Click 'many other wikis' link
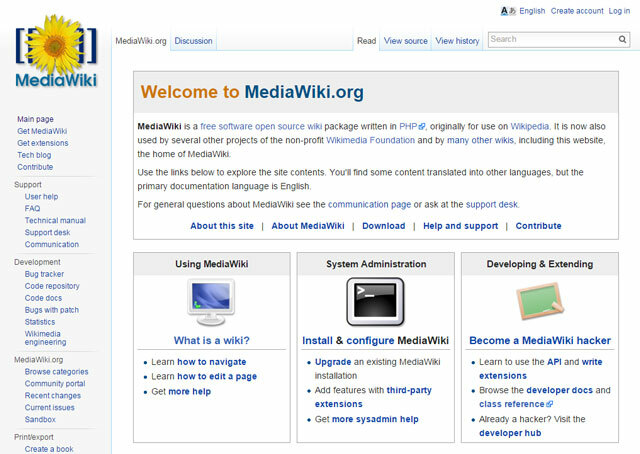 pyautogui.click(x=480, y=140)
